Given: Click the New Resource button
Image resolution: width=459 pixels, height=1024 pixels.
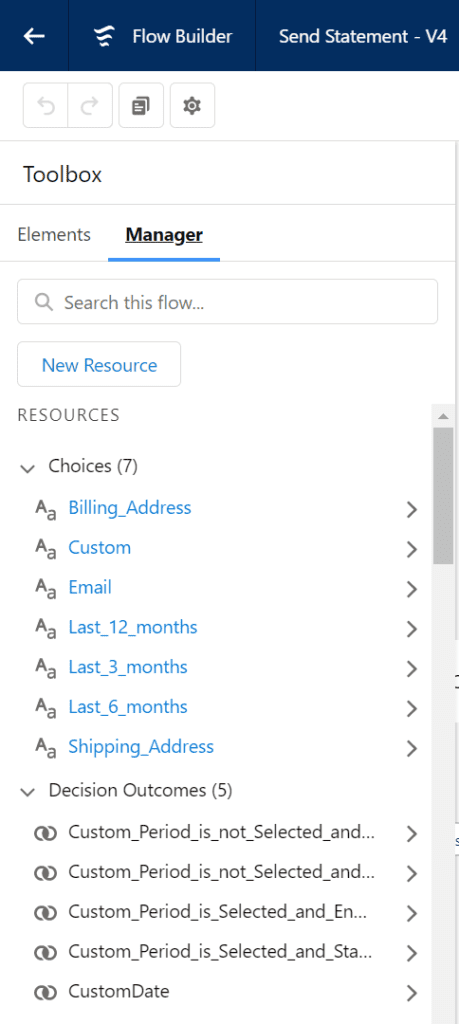Looking at the screenshot, I should tap(99, 364).
